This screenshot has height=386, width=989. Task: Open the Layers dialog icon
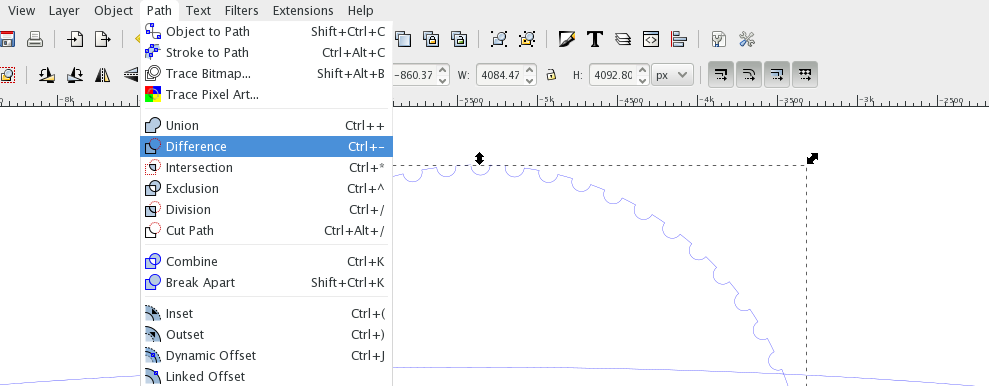(x=623, y=40)
